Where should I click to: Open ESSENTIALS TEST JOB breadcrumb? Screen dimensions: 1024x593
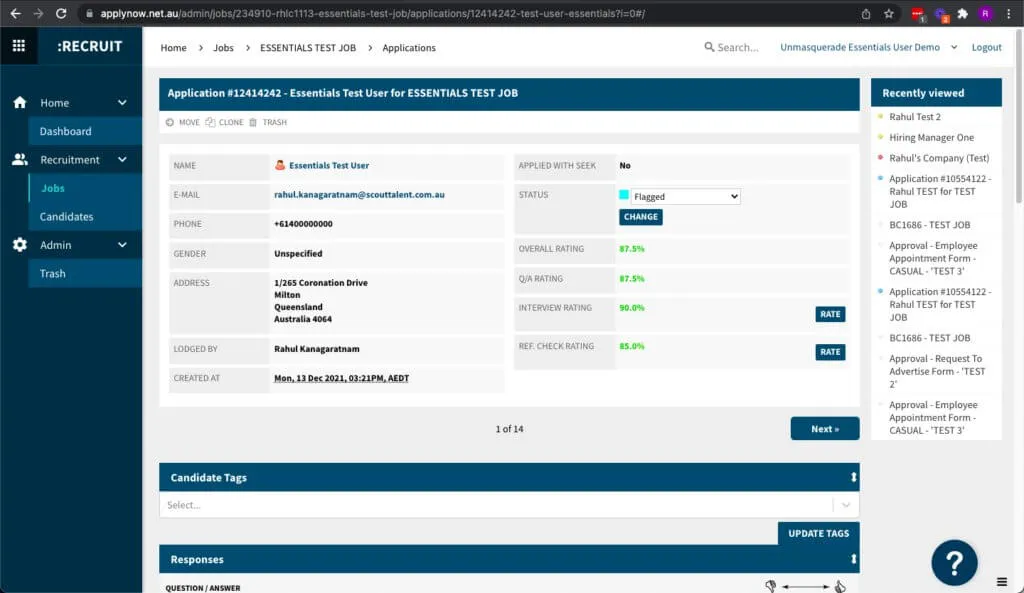pyautogui.click(x=308, y=48)
